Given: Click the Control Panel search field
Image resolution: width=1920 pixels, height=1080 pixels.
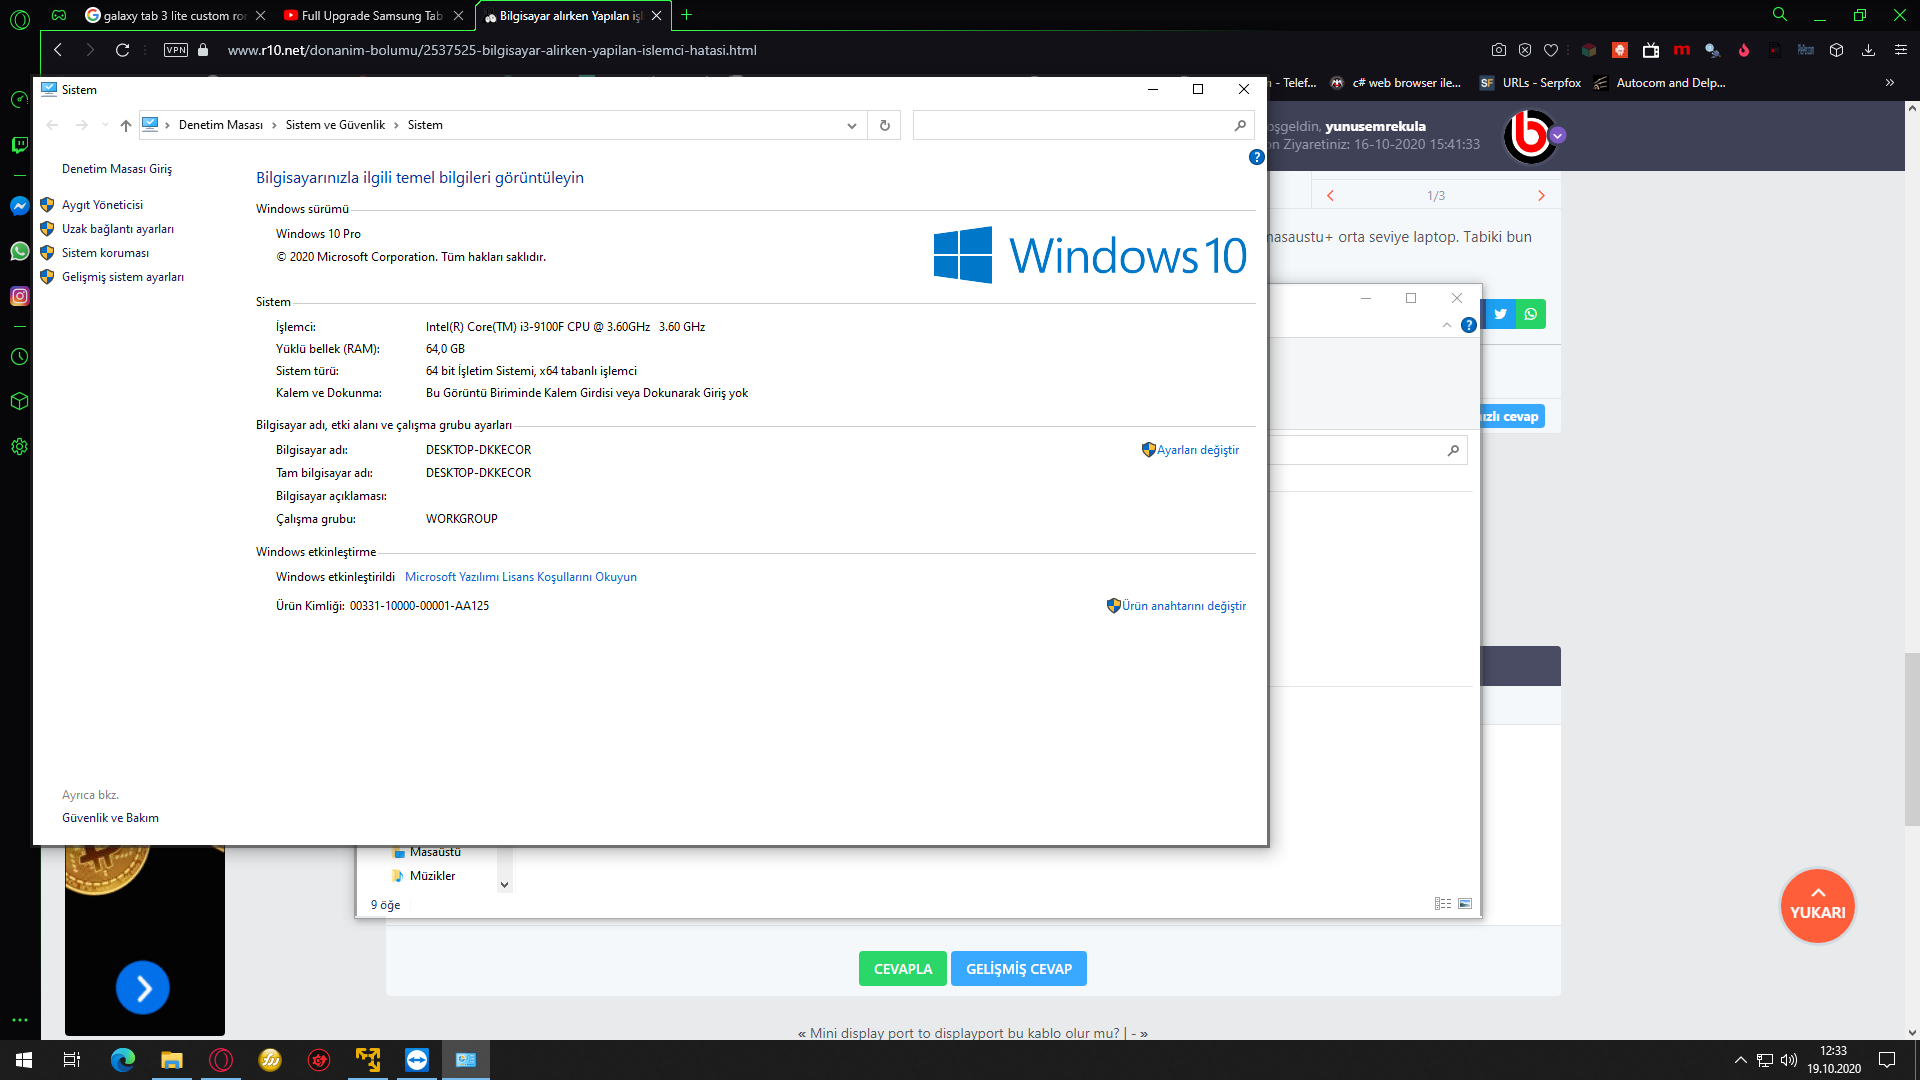Looking at the screenshot, I should (x=1083, y=125).
